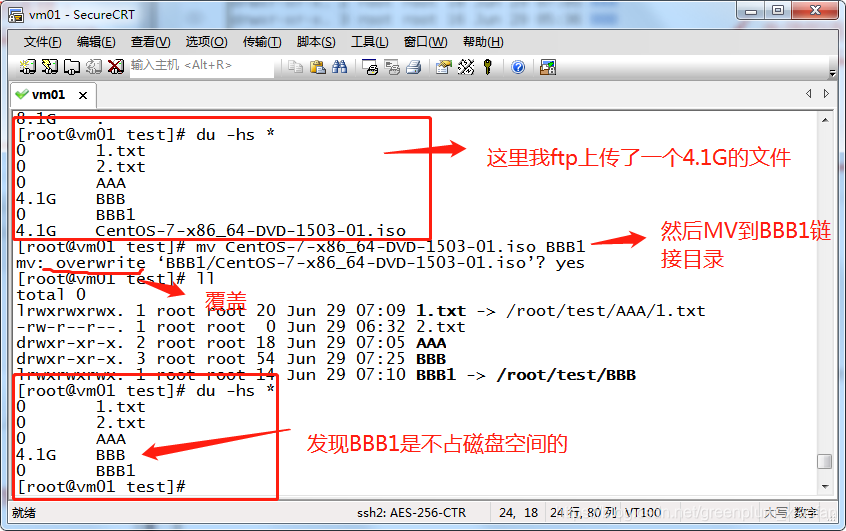Click the tab scroll left arrow
The width and height of the screenshot is (846, 531).
pos(809,94)
